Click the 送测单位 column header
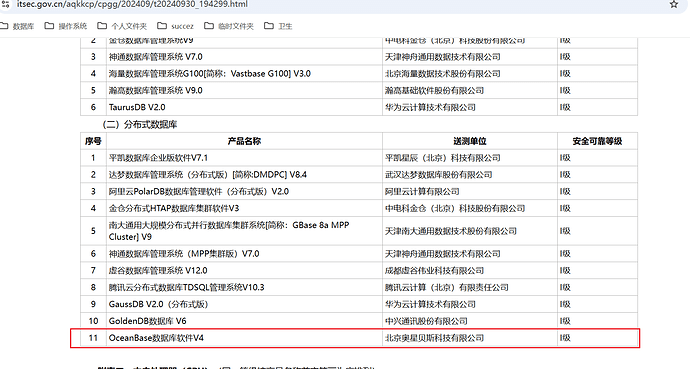The height and width of the screenshot is (369, 690). click(x=470, y=141)
